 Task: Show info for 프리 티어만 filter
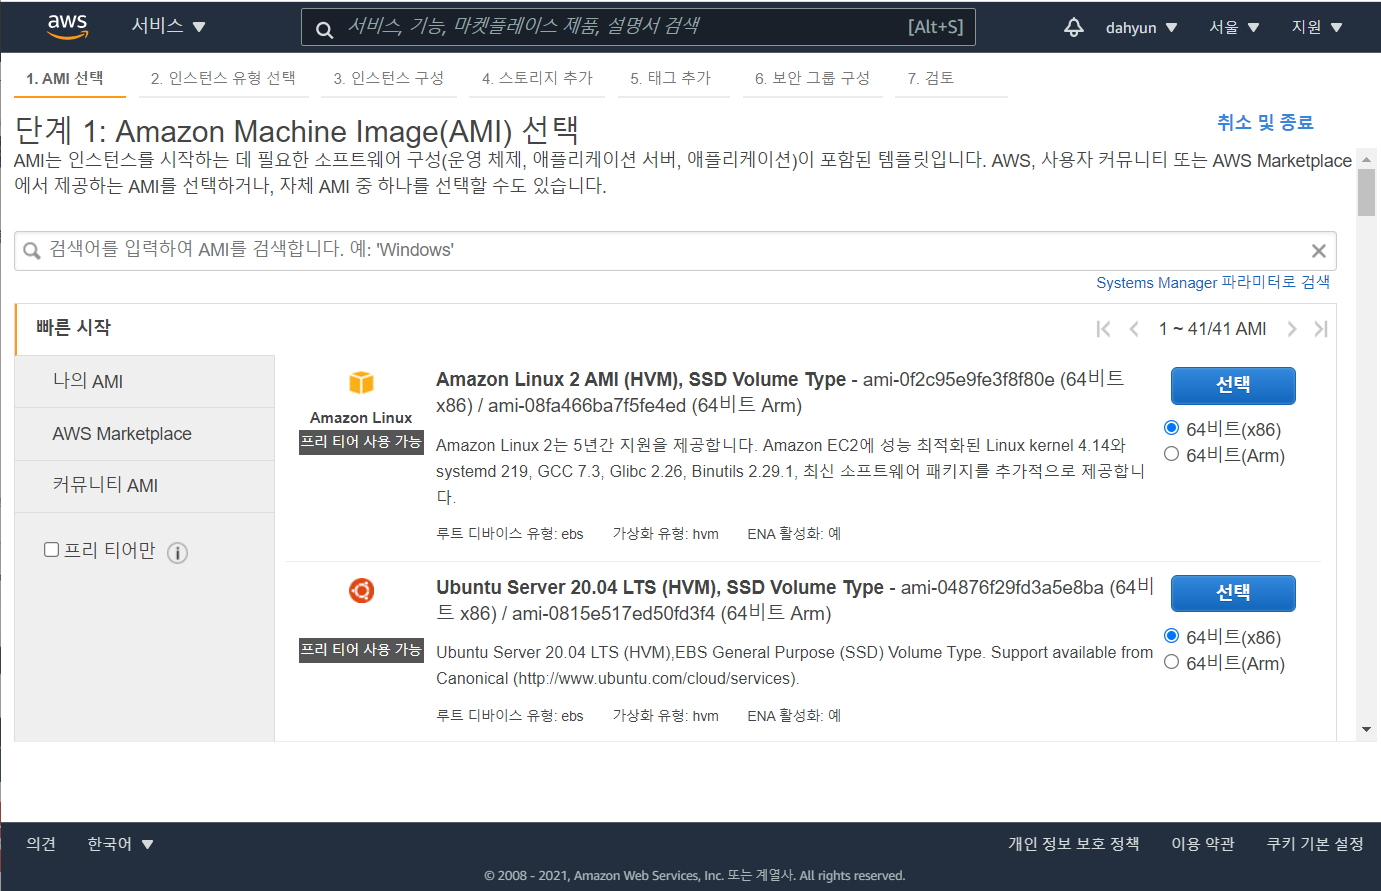click(178, 553)
